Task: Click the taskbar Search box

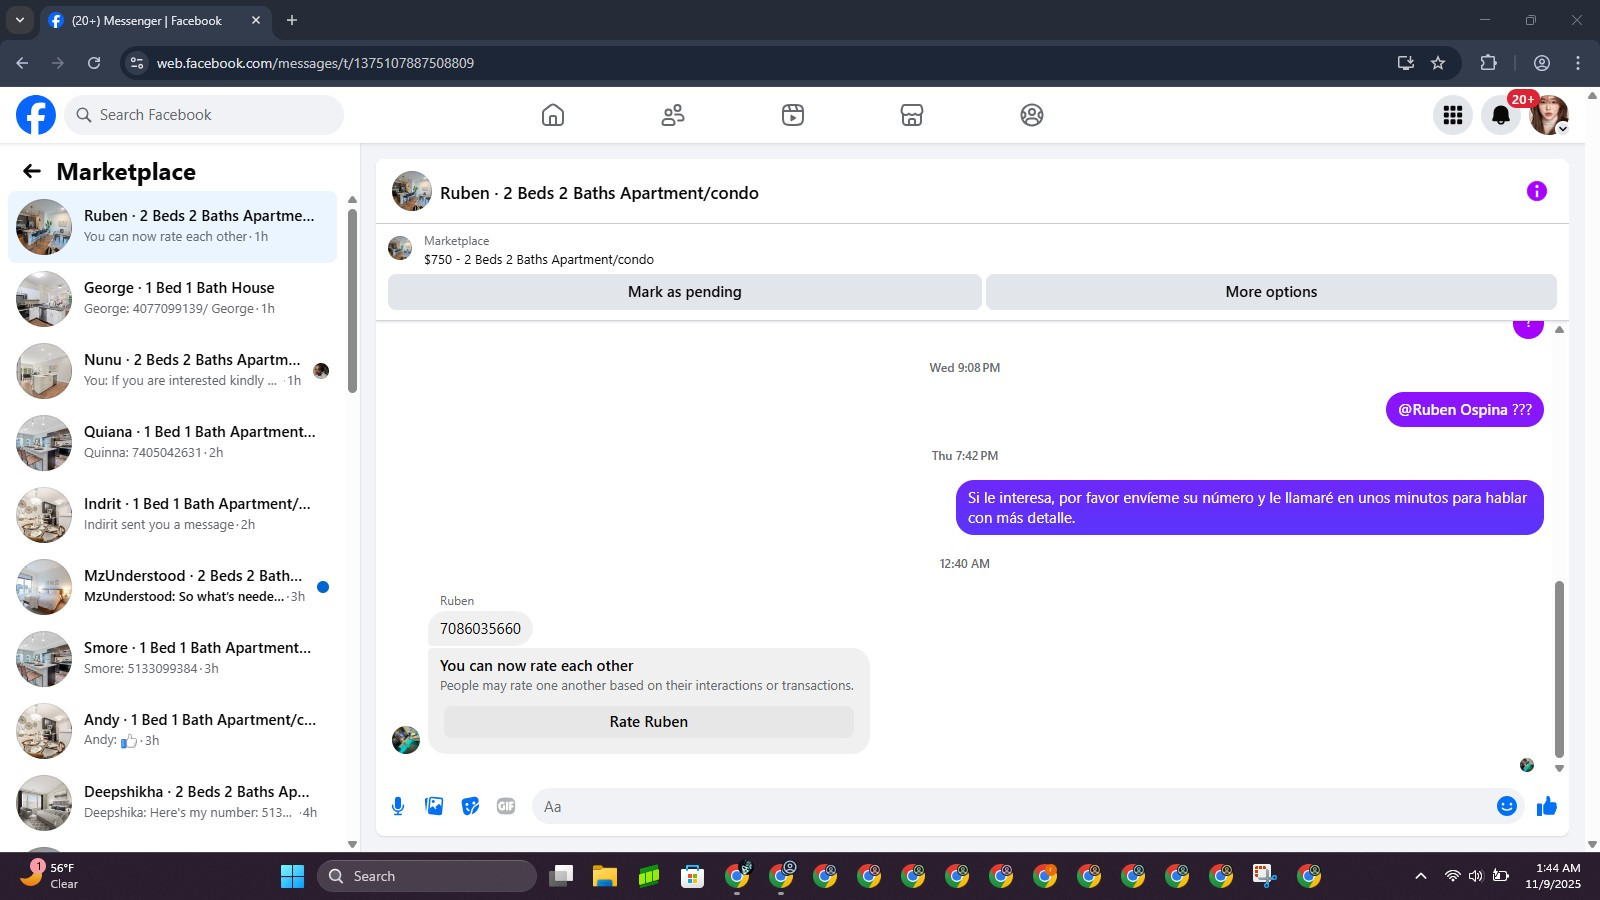Action: click(x=427, y=876)
